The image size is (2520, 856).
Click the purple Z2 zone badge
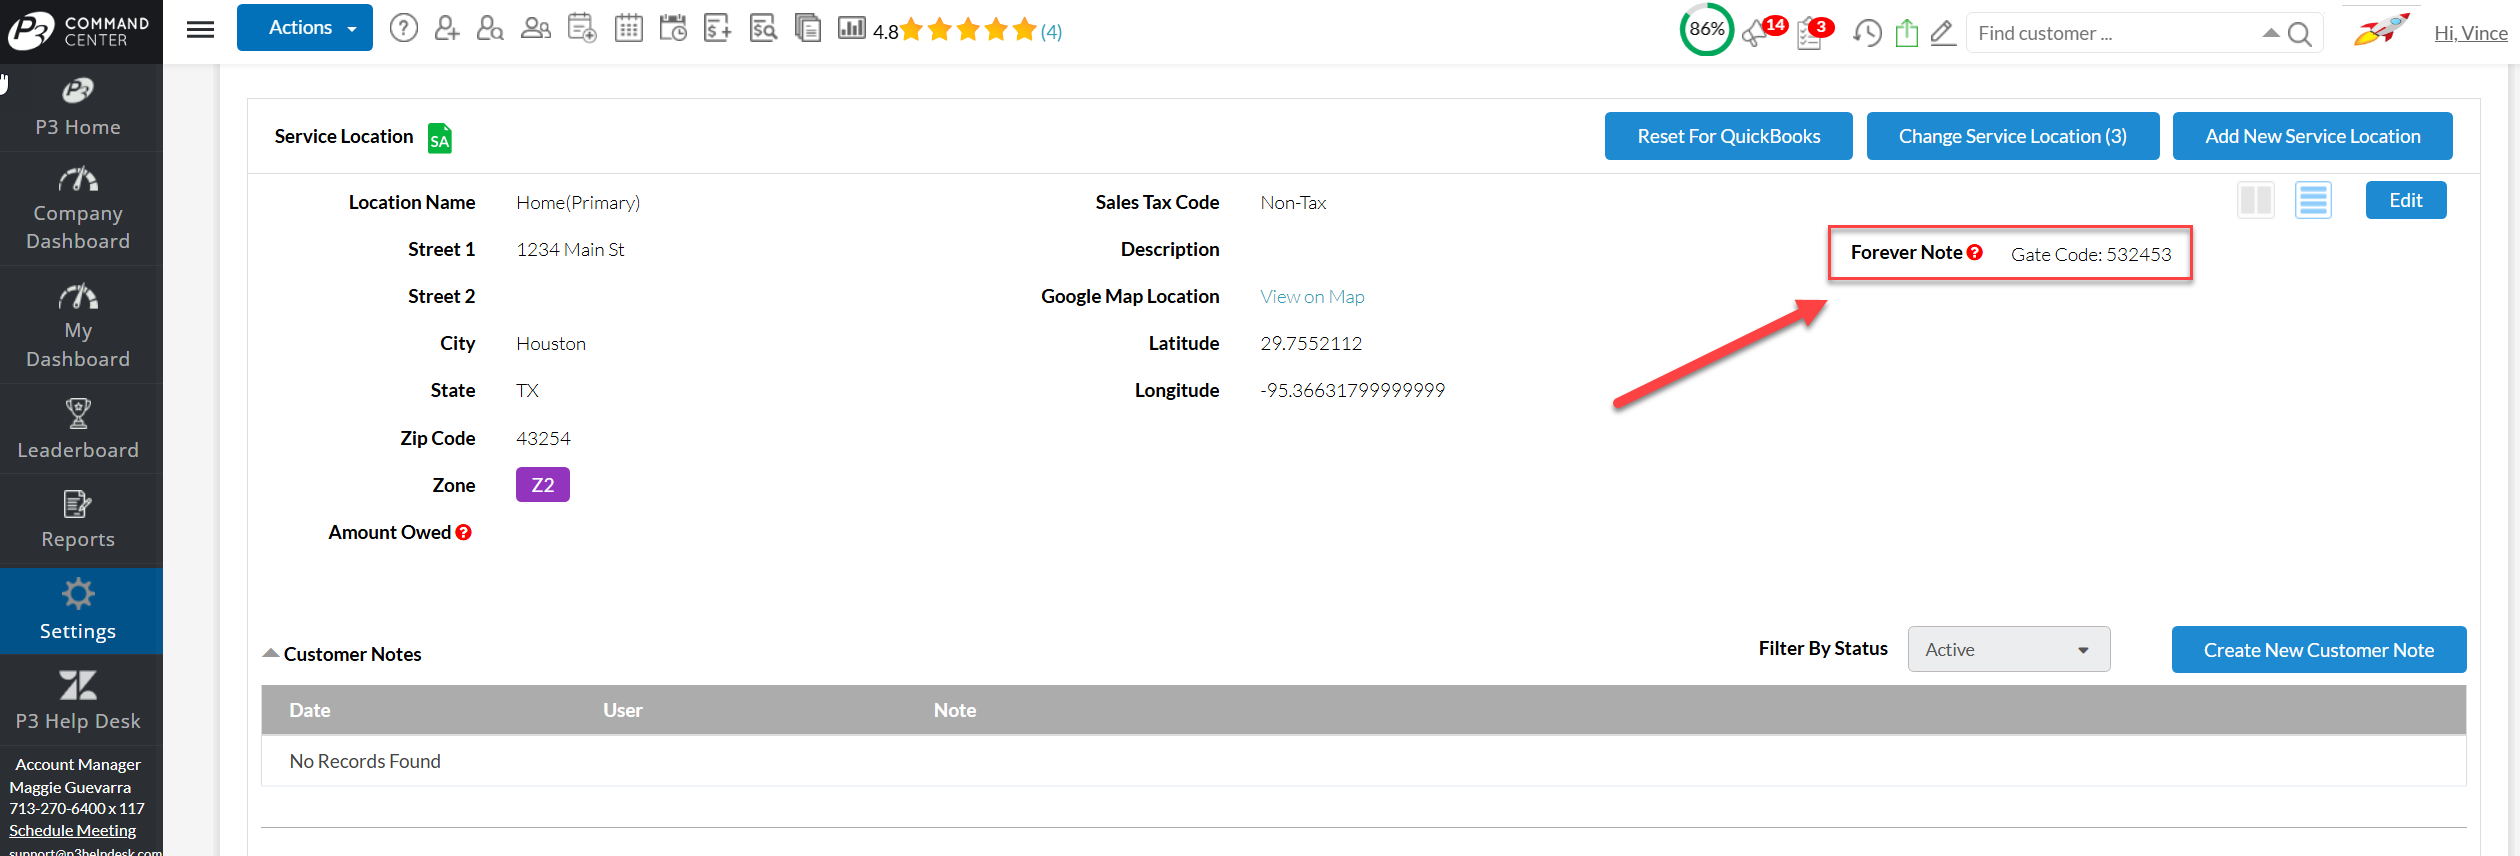pos(543,485)
